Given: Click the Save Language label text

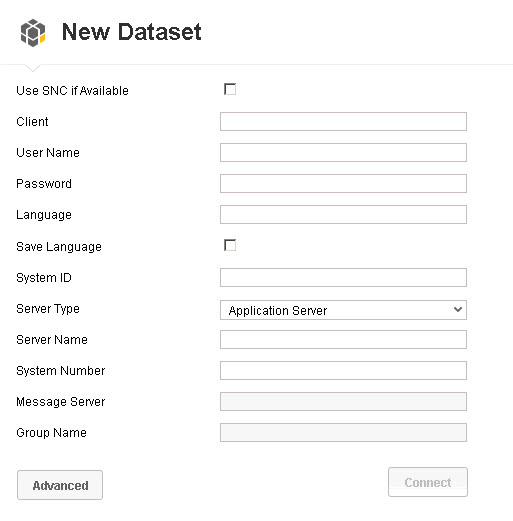Looking at the screenshot, I should click(59, 247).
